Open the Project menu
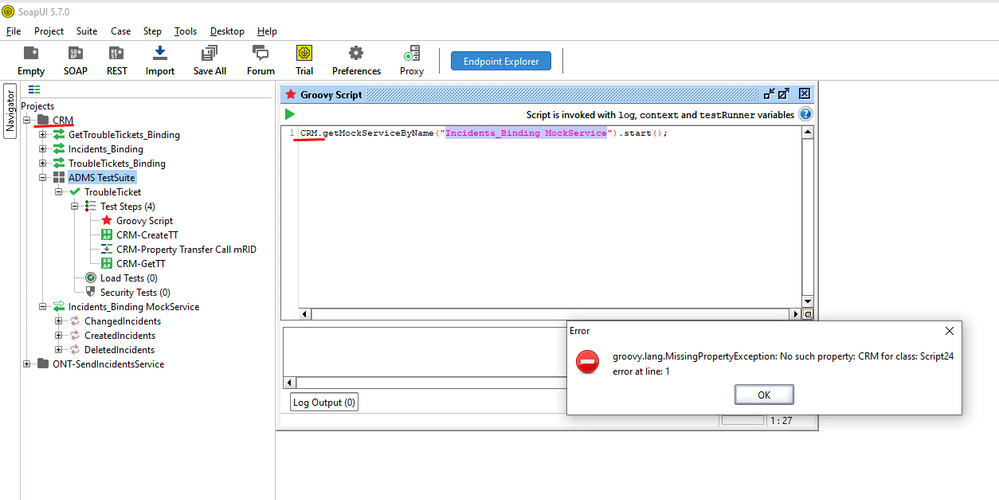 click(49, 31)
